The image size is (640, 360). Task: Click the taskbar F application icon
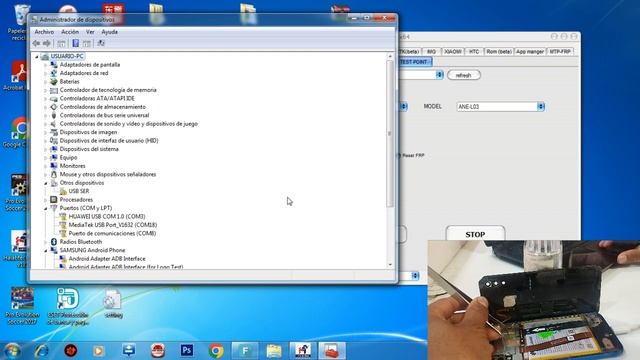[245, 350]
